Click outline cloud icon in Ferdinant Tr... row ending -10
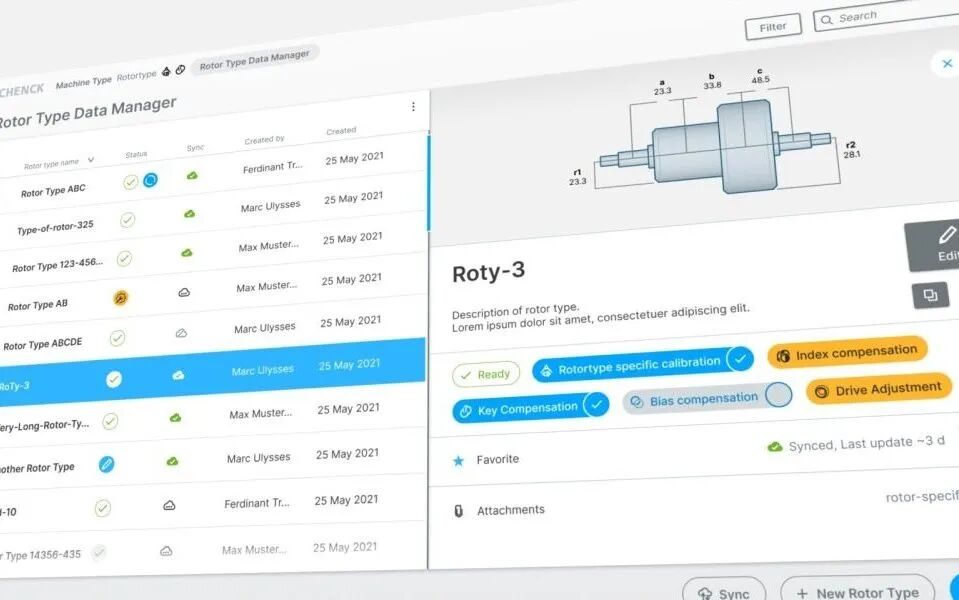 tap(169, 505)
